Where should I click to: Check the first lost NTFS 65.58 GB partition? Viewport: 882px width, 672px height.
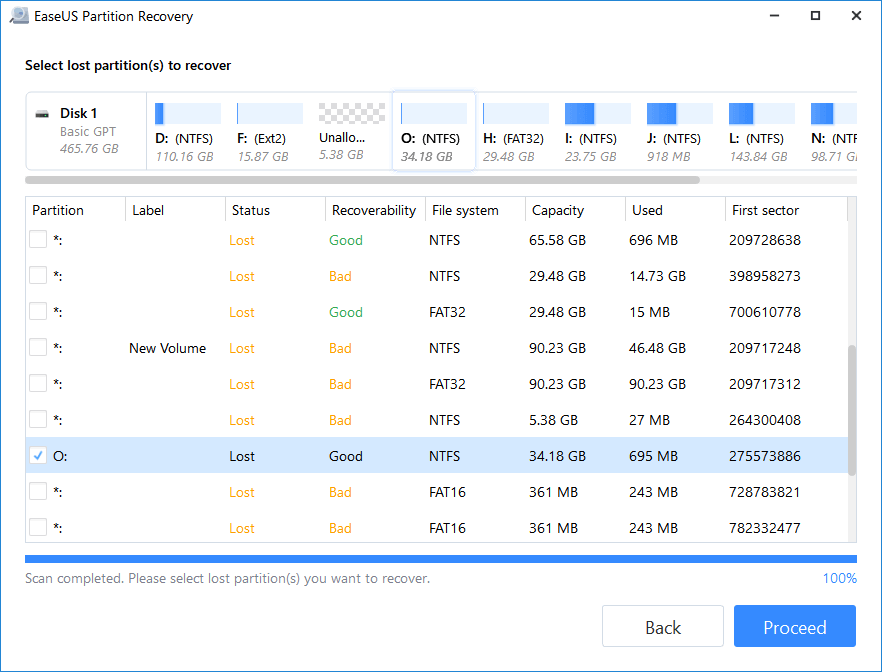tap(37, 240)
